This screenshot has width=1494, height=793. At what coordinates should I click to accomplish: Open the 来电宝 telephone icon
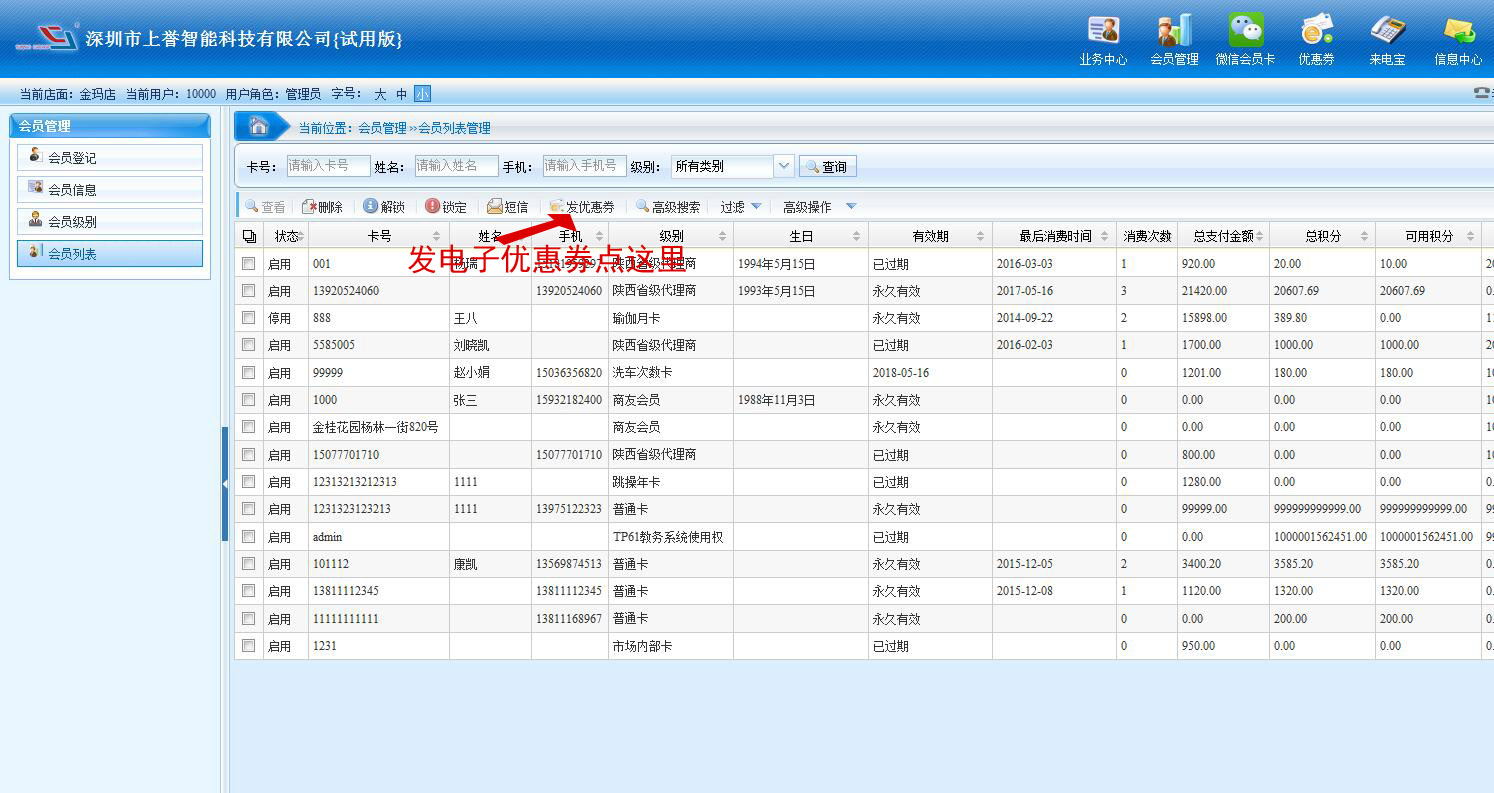[x=1387, y=31]
